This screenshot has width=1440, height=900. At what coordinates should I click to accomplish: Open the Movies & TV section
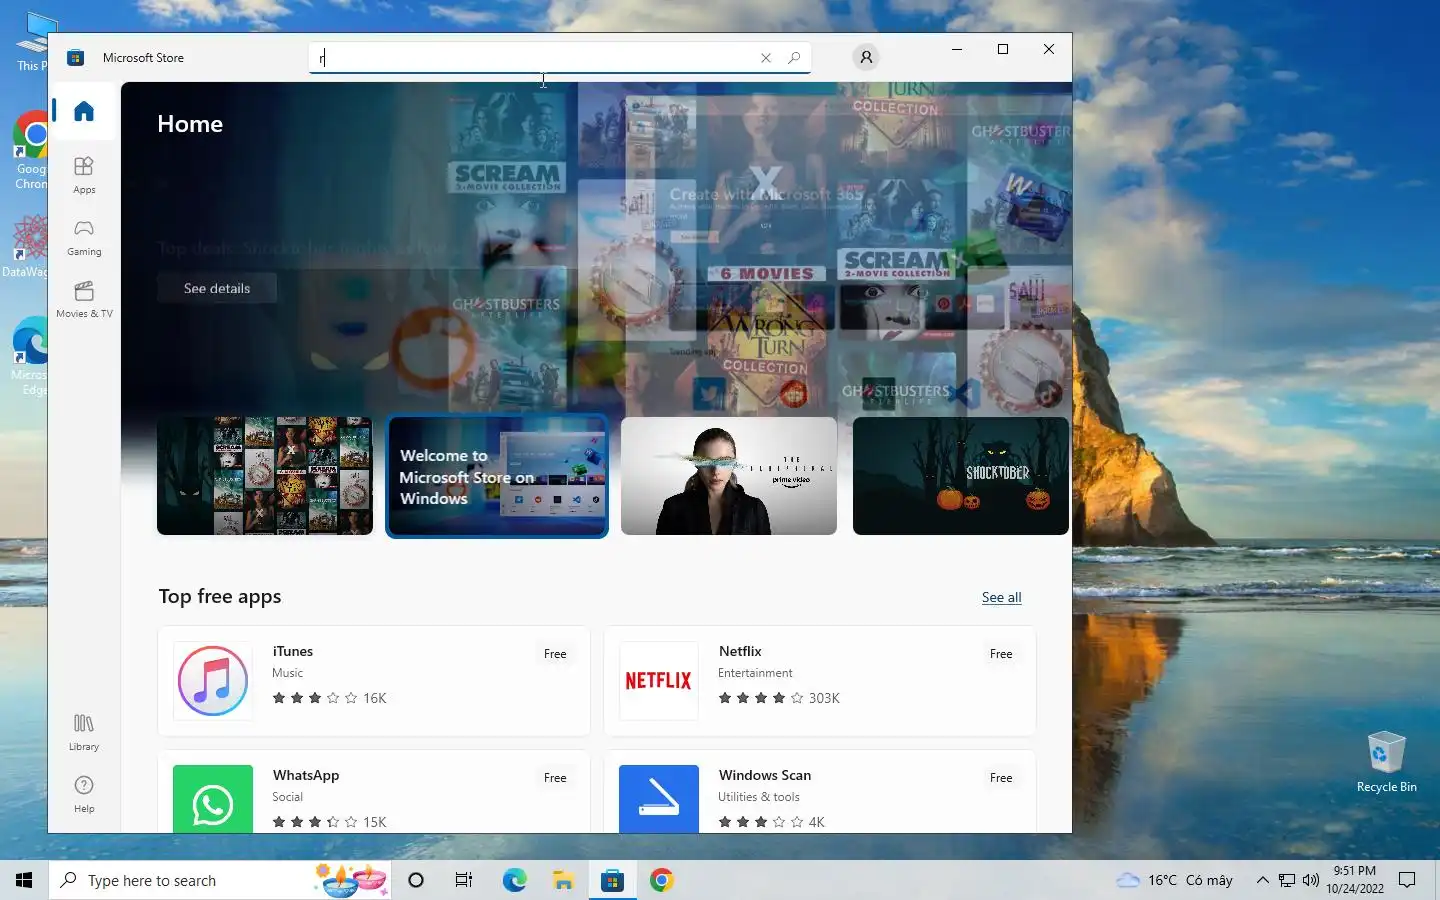click(x=84, y=299)
